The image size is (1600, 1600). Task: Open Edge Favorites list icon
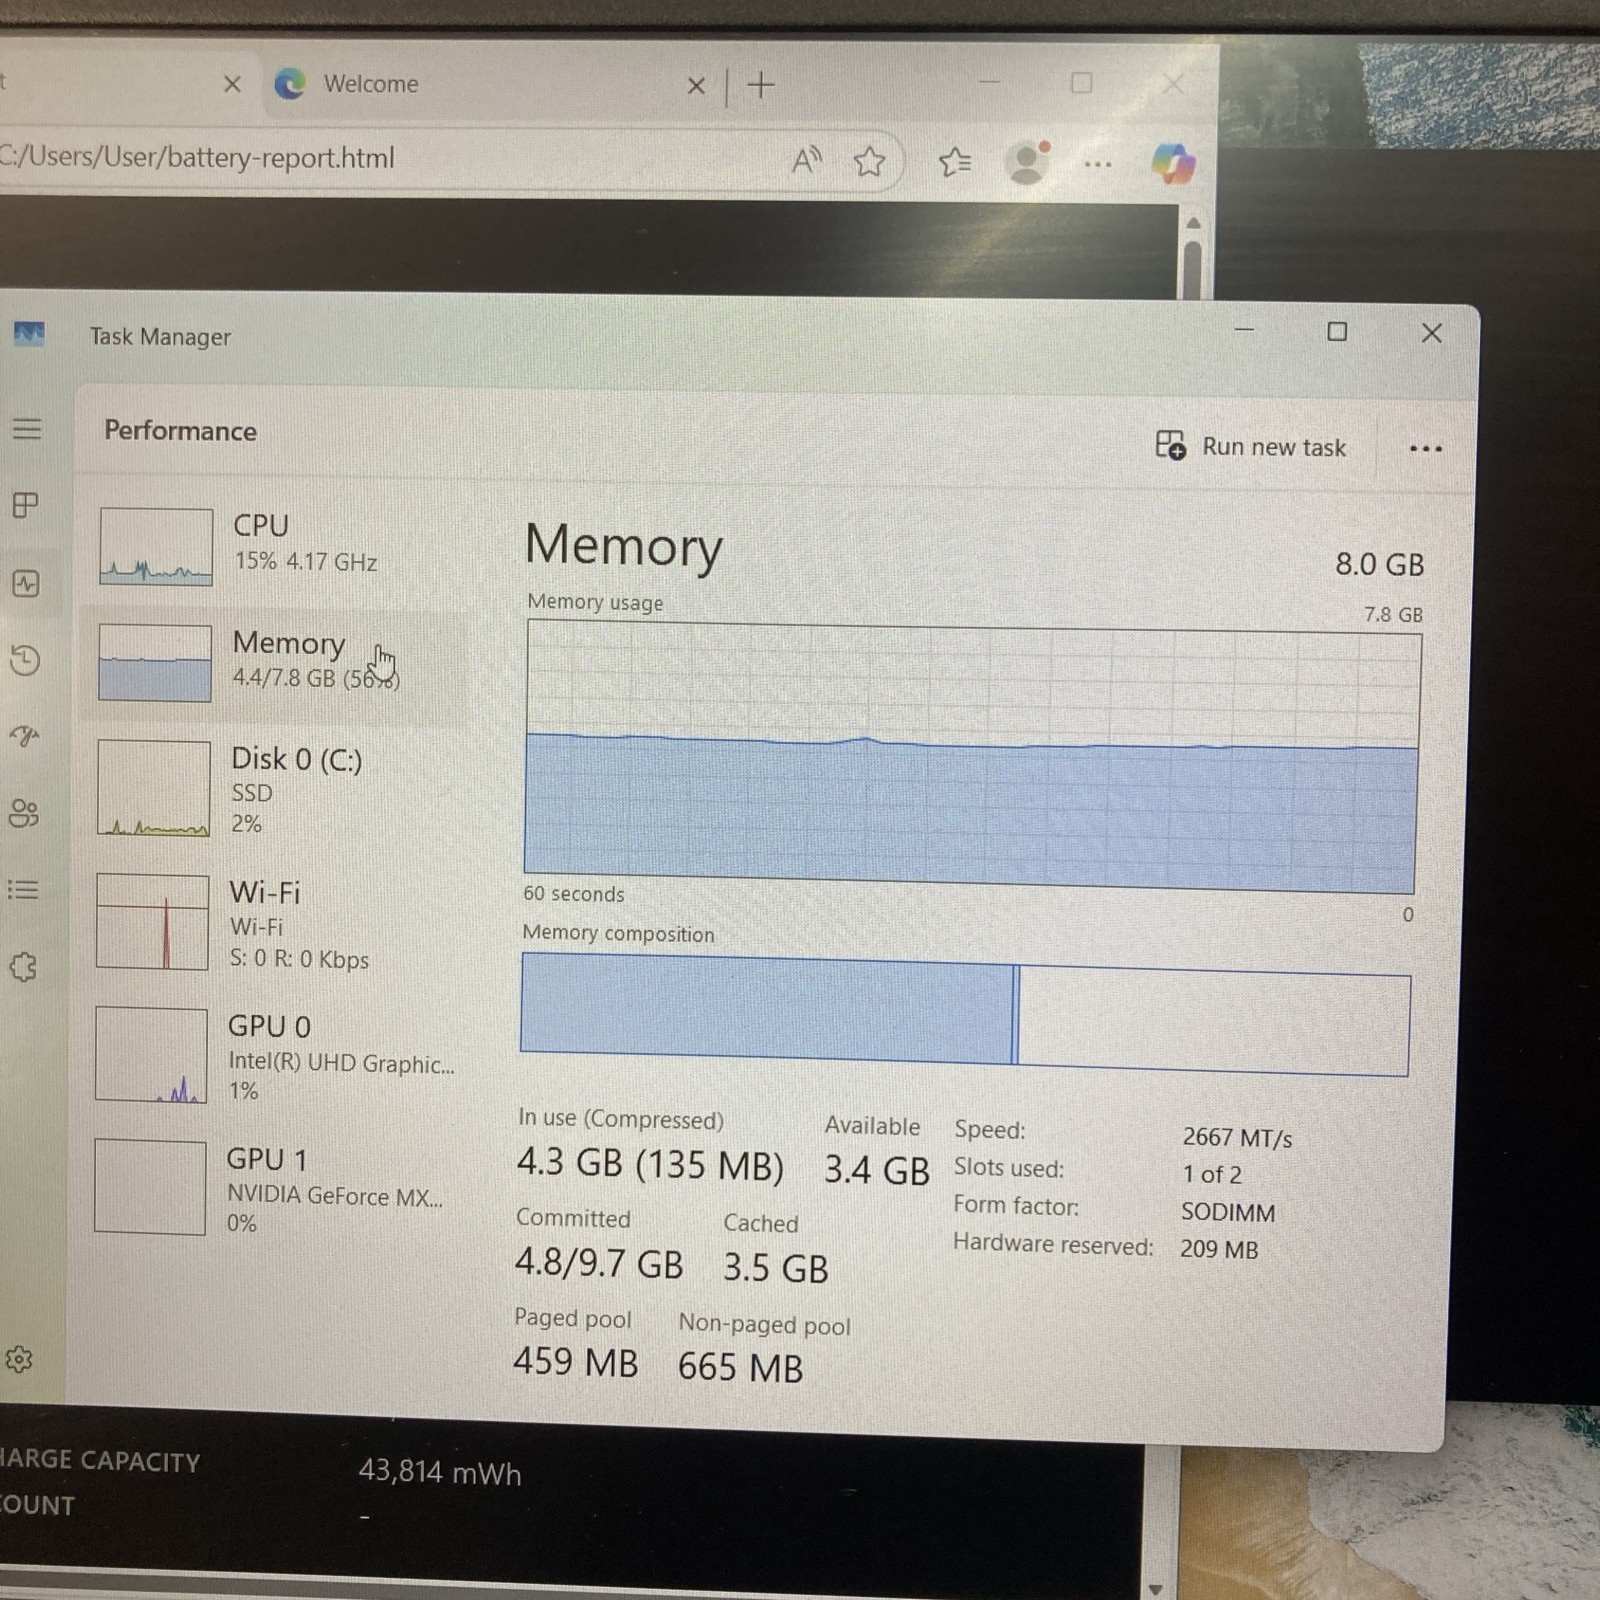pos(955,161)
